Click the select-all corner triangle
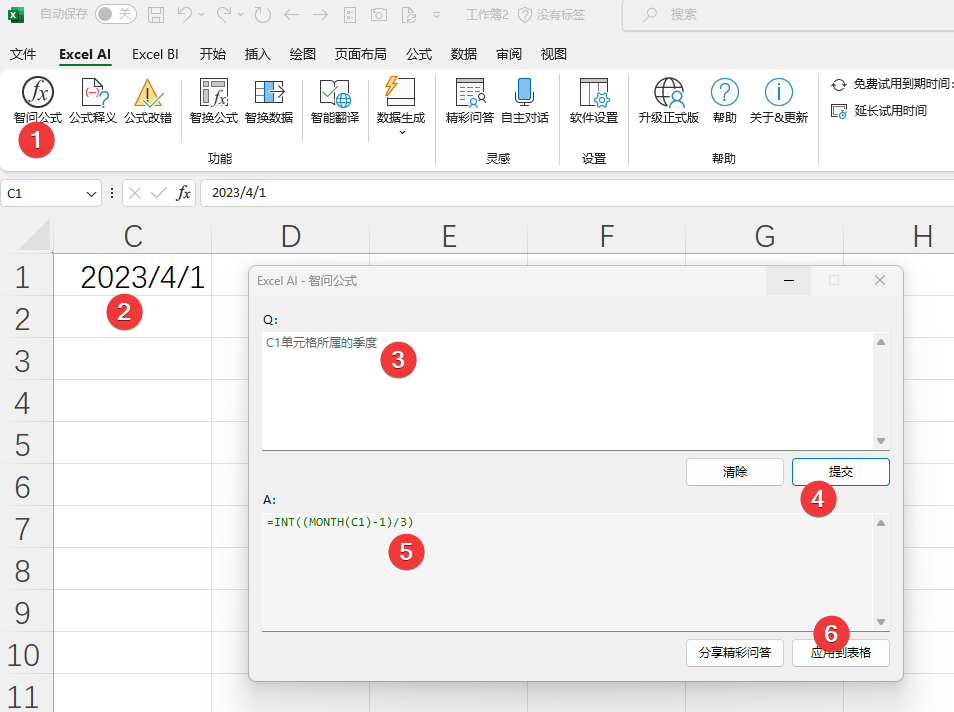The image size is (954, 712). tap(34, 236)
